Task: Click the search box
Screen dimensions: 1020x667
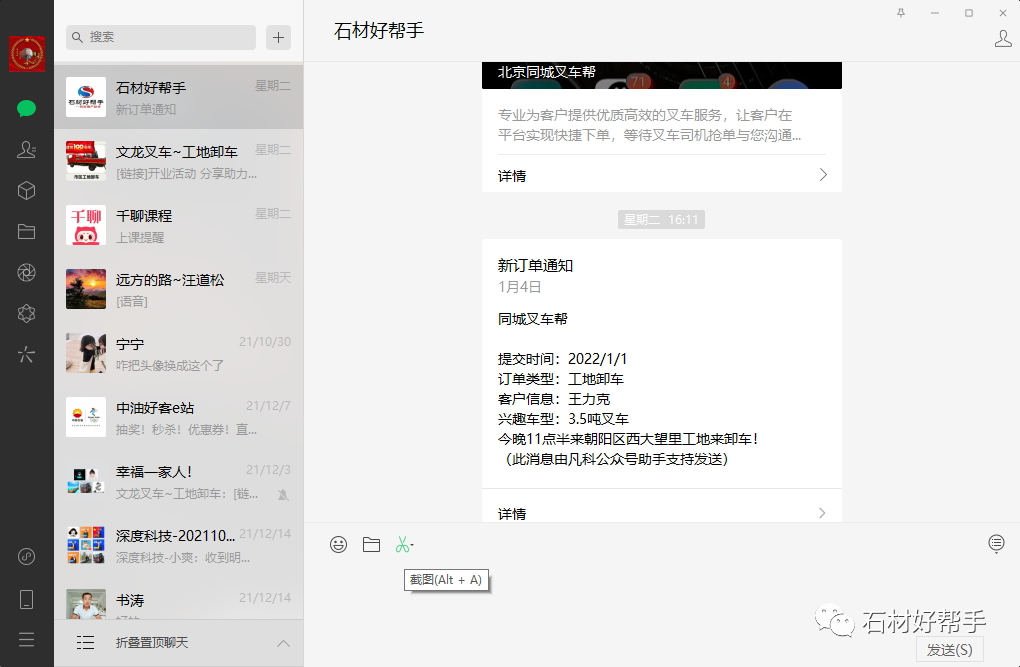Action: pos(161,37)
